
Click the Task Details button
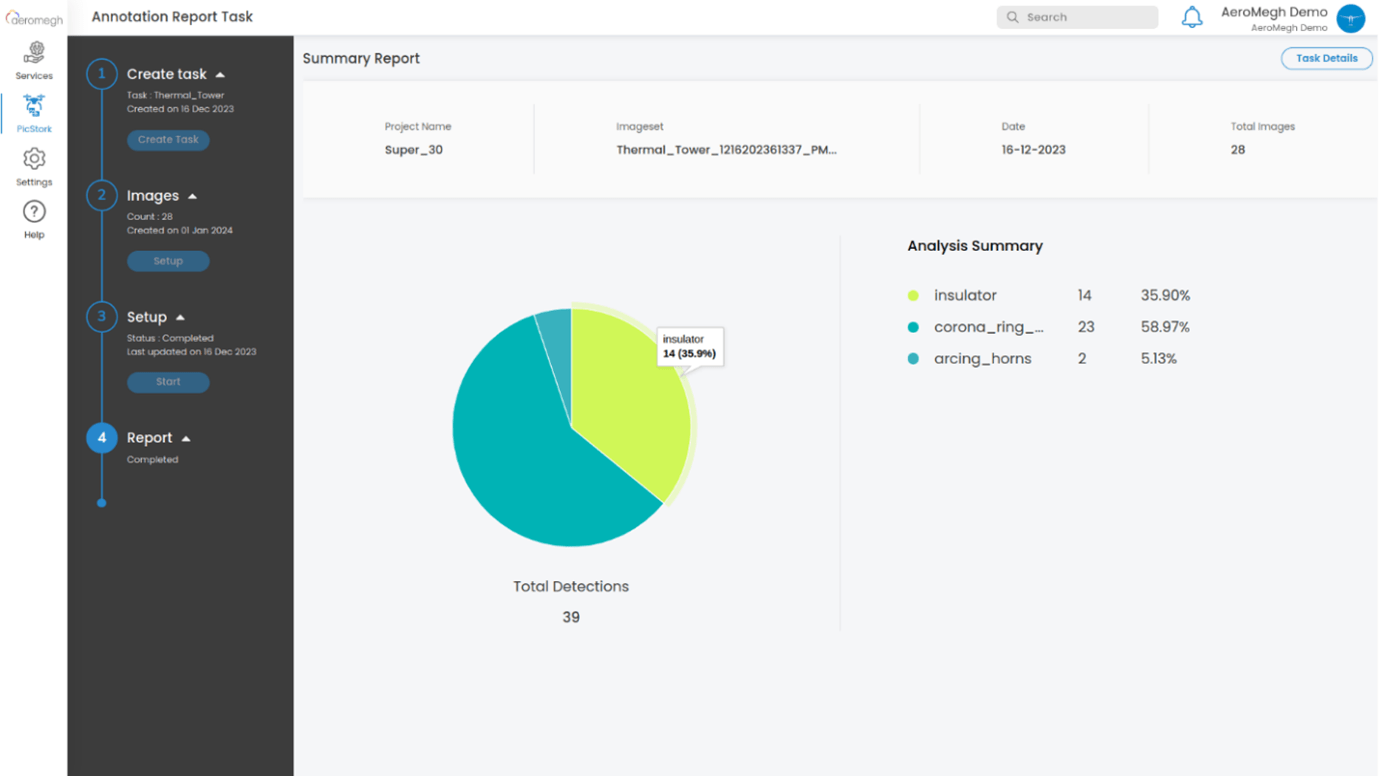click(1326, 58)
